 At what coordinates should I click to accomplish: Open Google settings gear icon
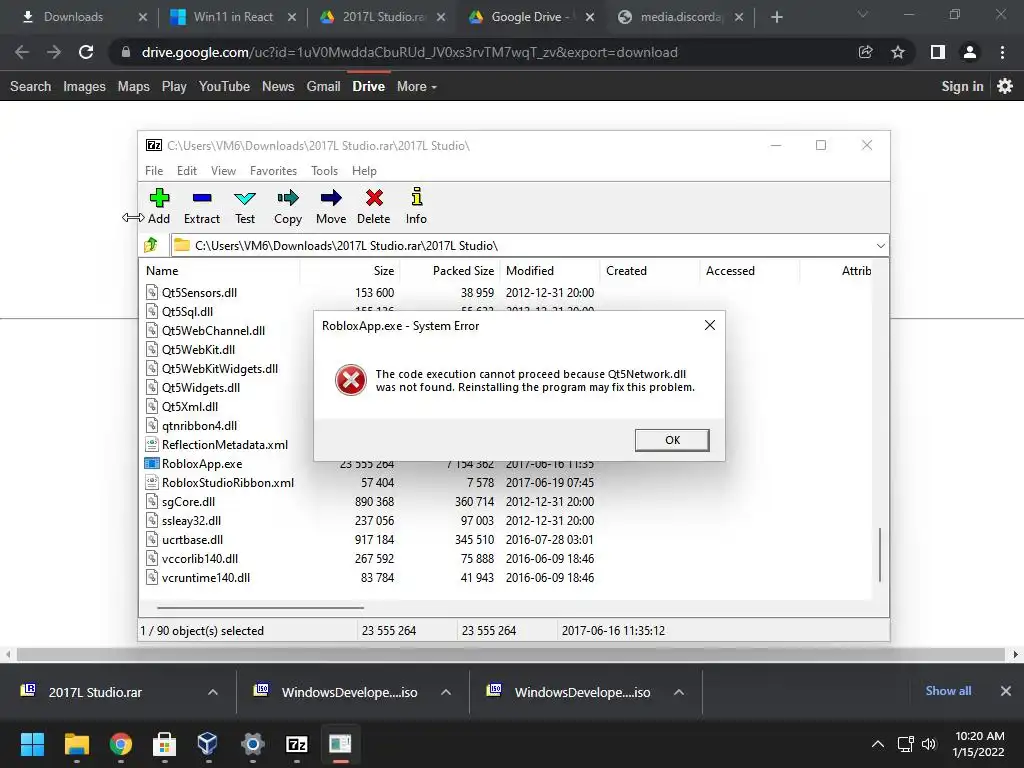point(1005,86)
